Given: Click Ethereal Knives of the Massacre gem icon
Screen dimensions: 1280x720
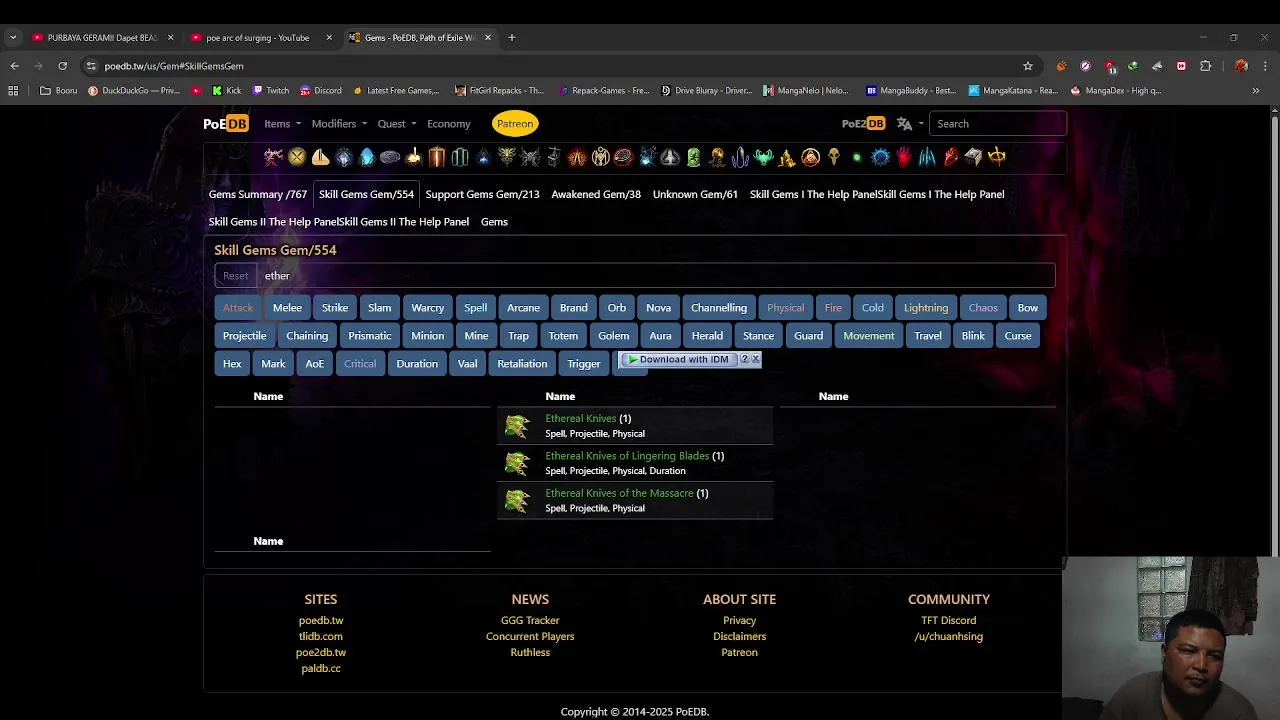Looking at the screenshot, I should pyautogui.click(x=517, y=500).
